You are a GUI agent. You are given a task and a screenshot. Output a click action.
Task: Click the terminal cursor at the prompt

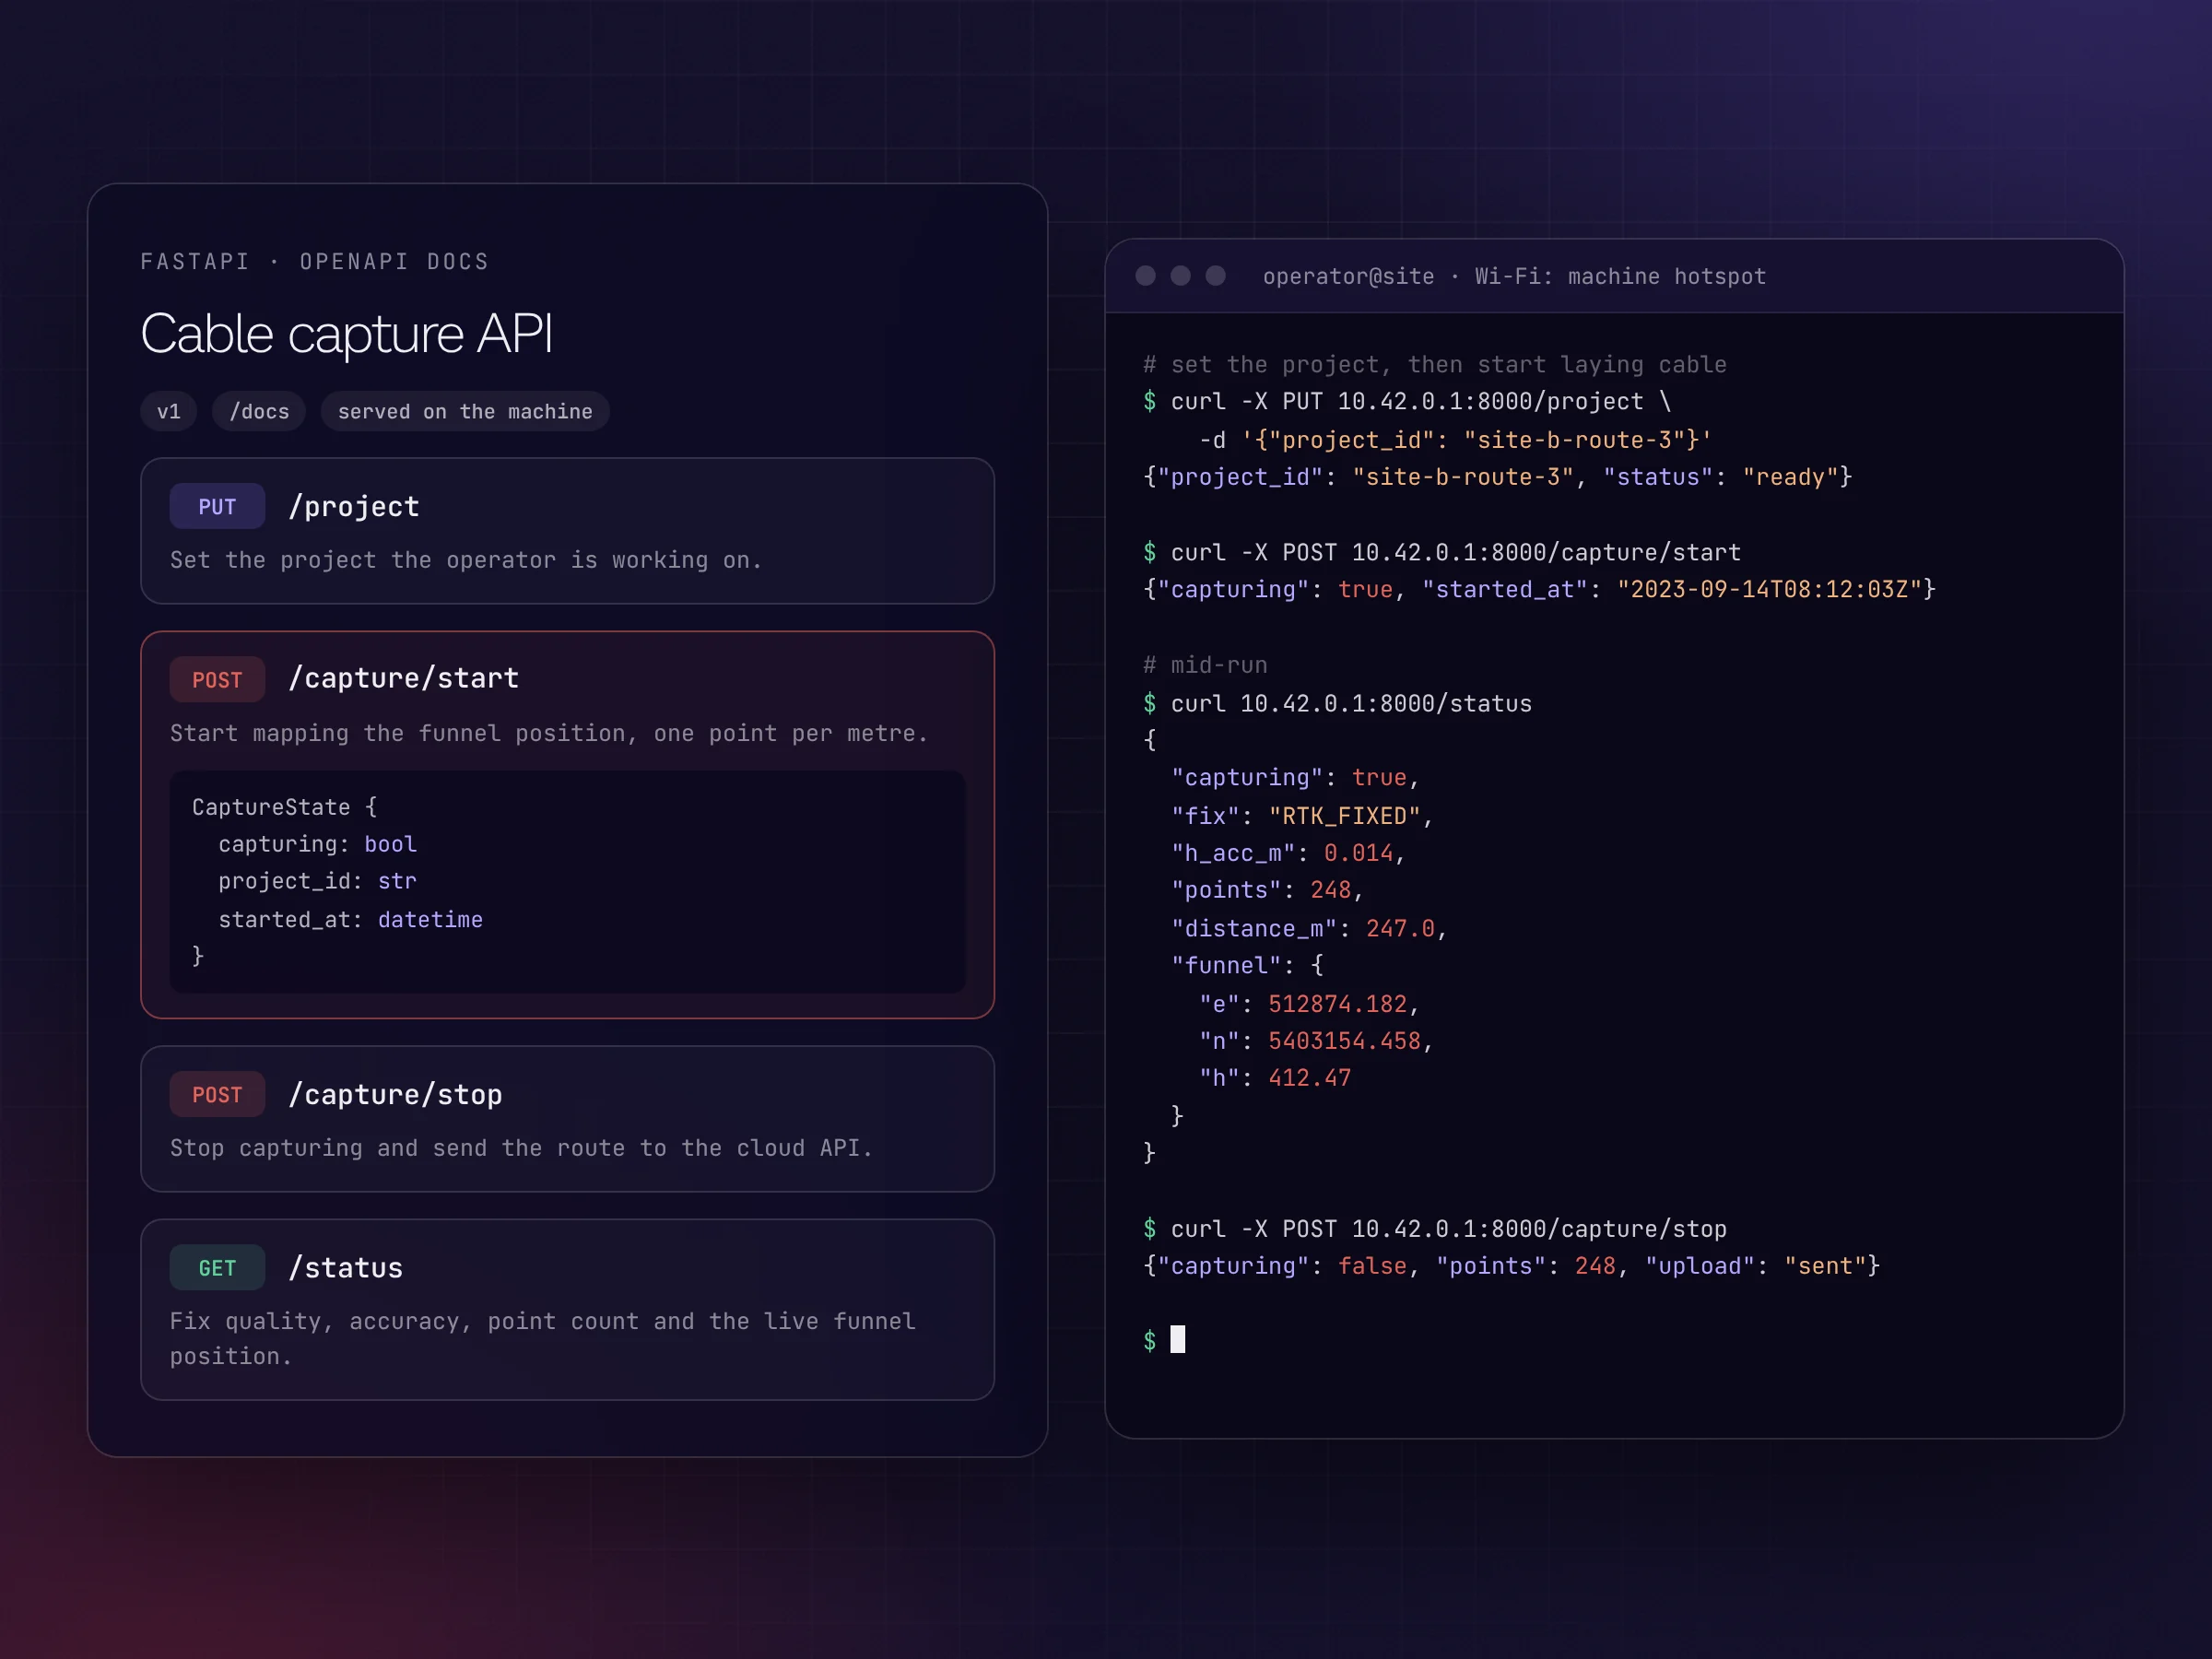pyautogui.click(x=1178, y=1339)
